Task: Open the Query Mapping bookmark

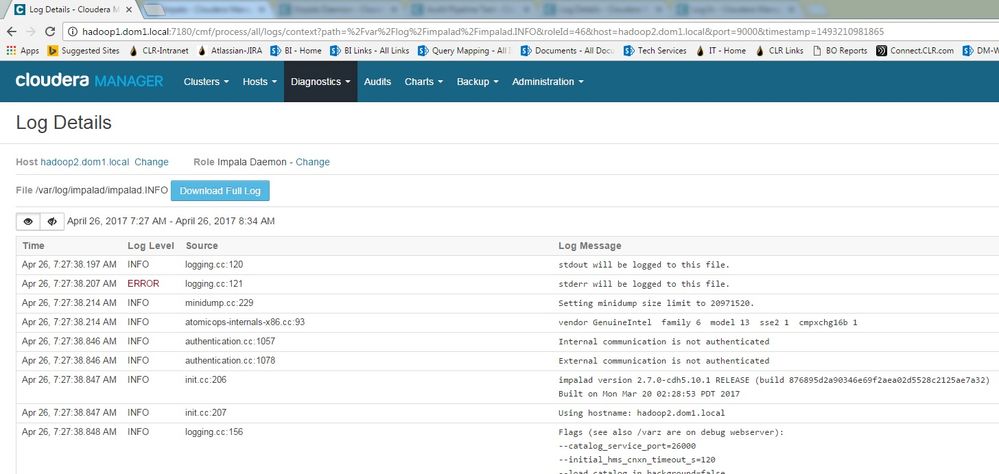Action: (464, 50)
